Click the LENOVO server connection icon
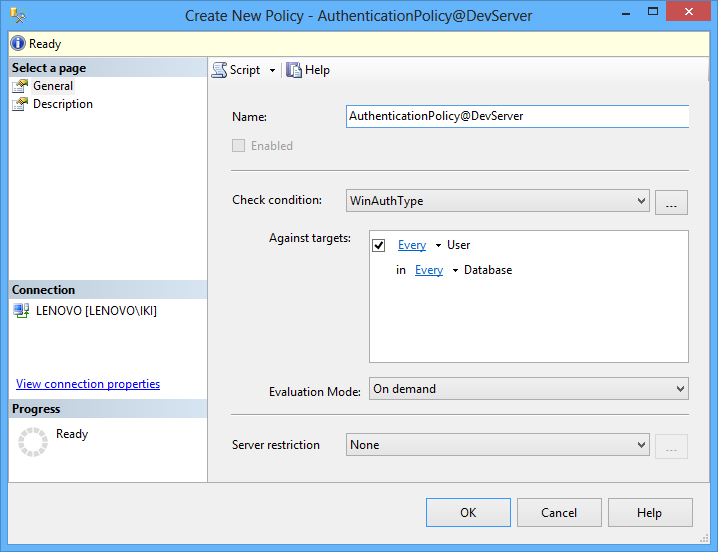 click(x=21, y=311)
